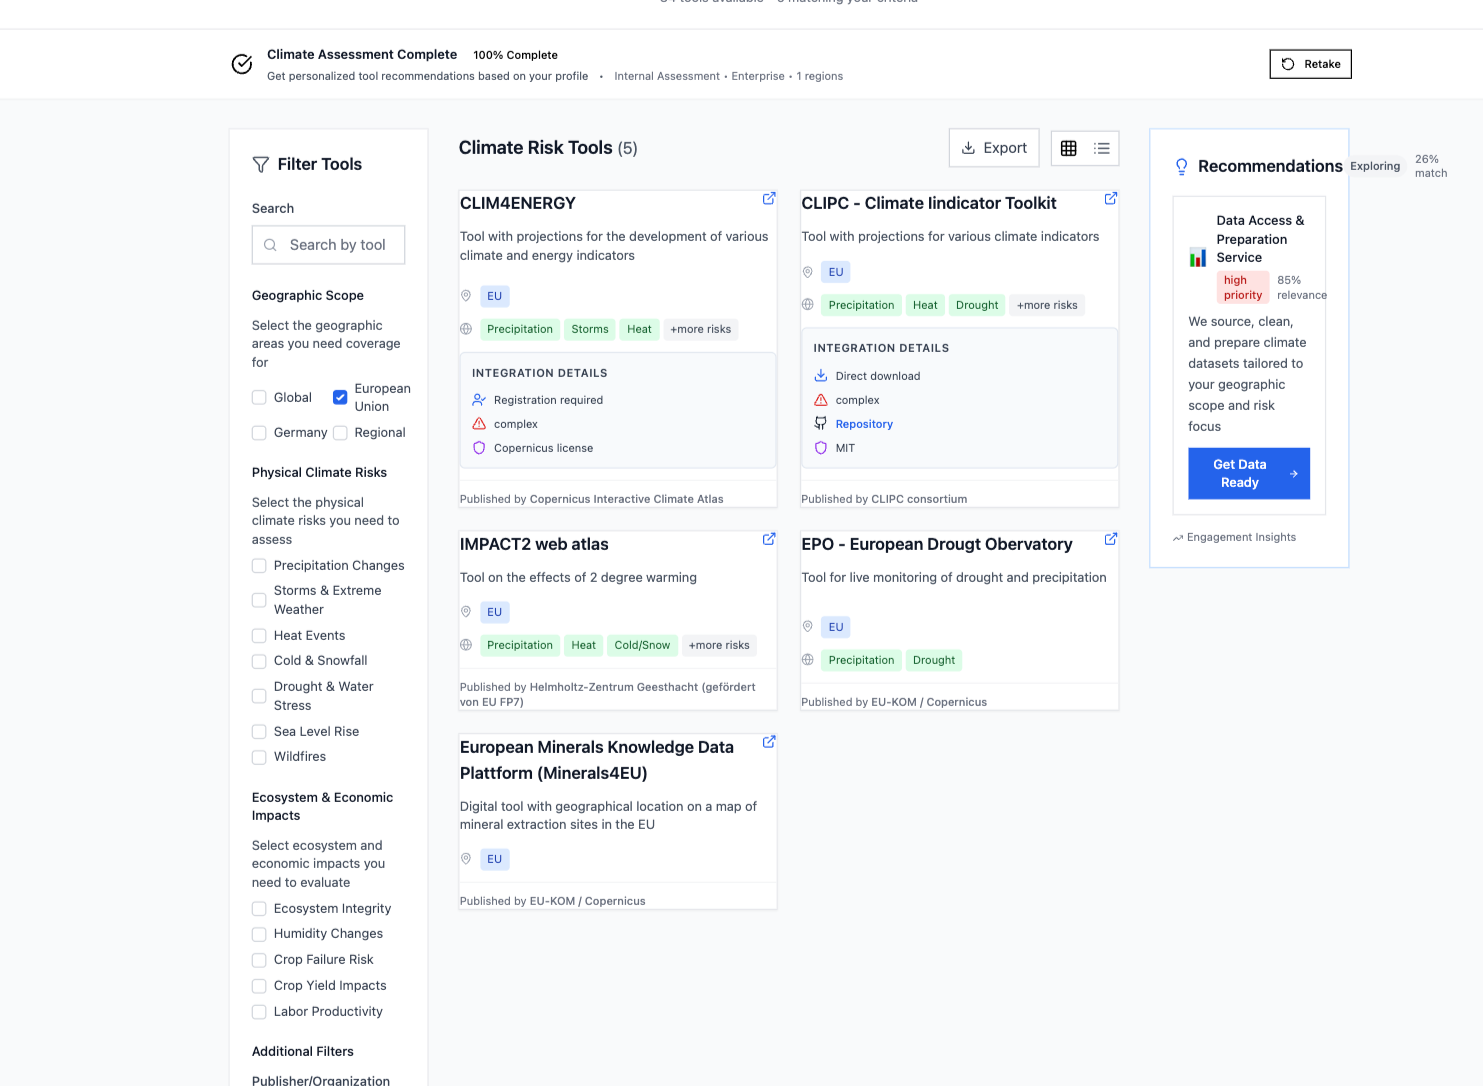Enable Precipitation Changes filter
The image size is (1483, 1086).
pos(259,566)
